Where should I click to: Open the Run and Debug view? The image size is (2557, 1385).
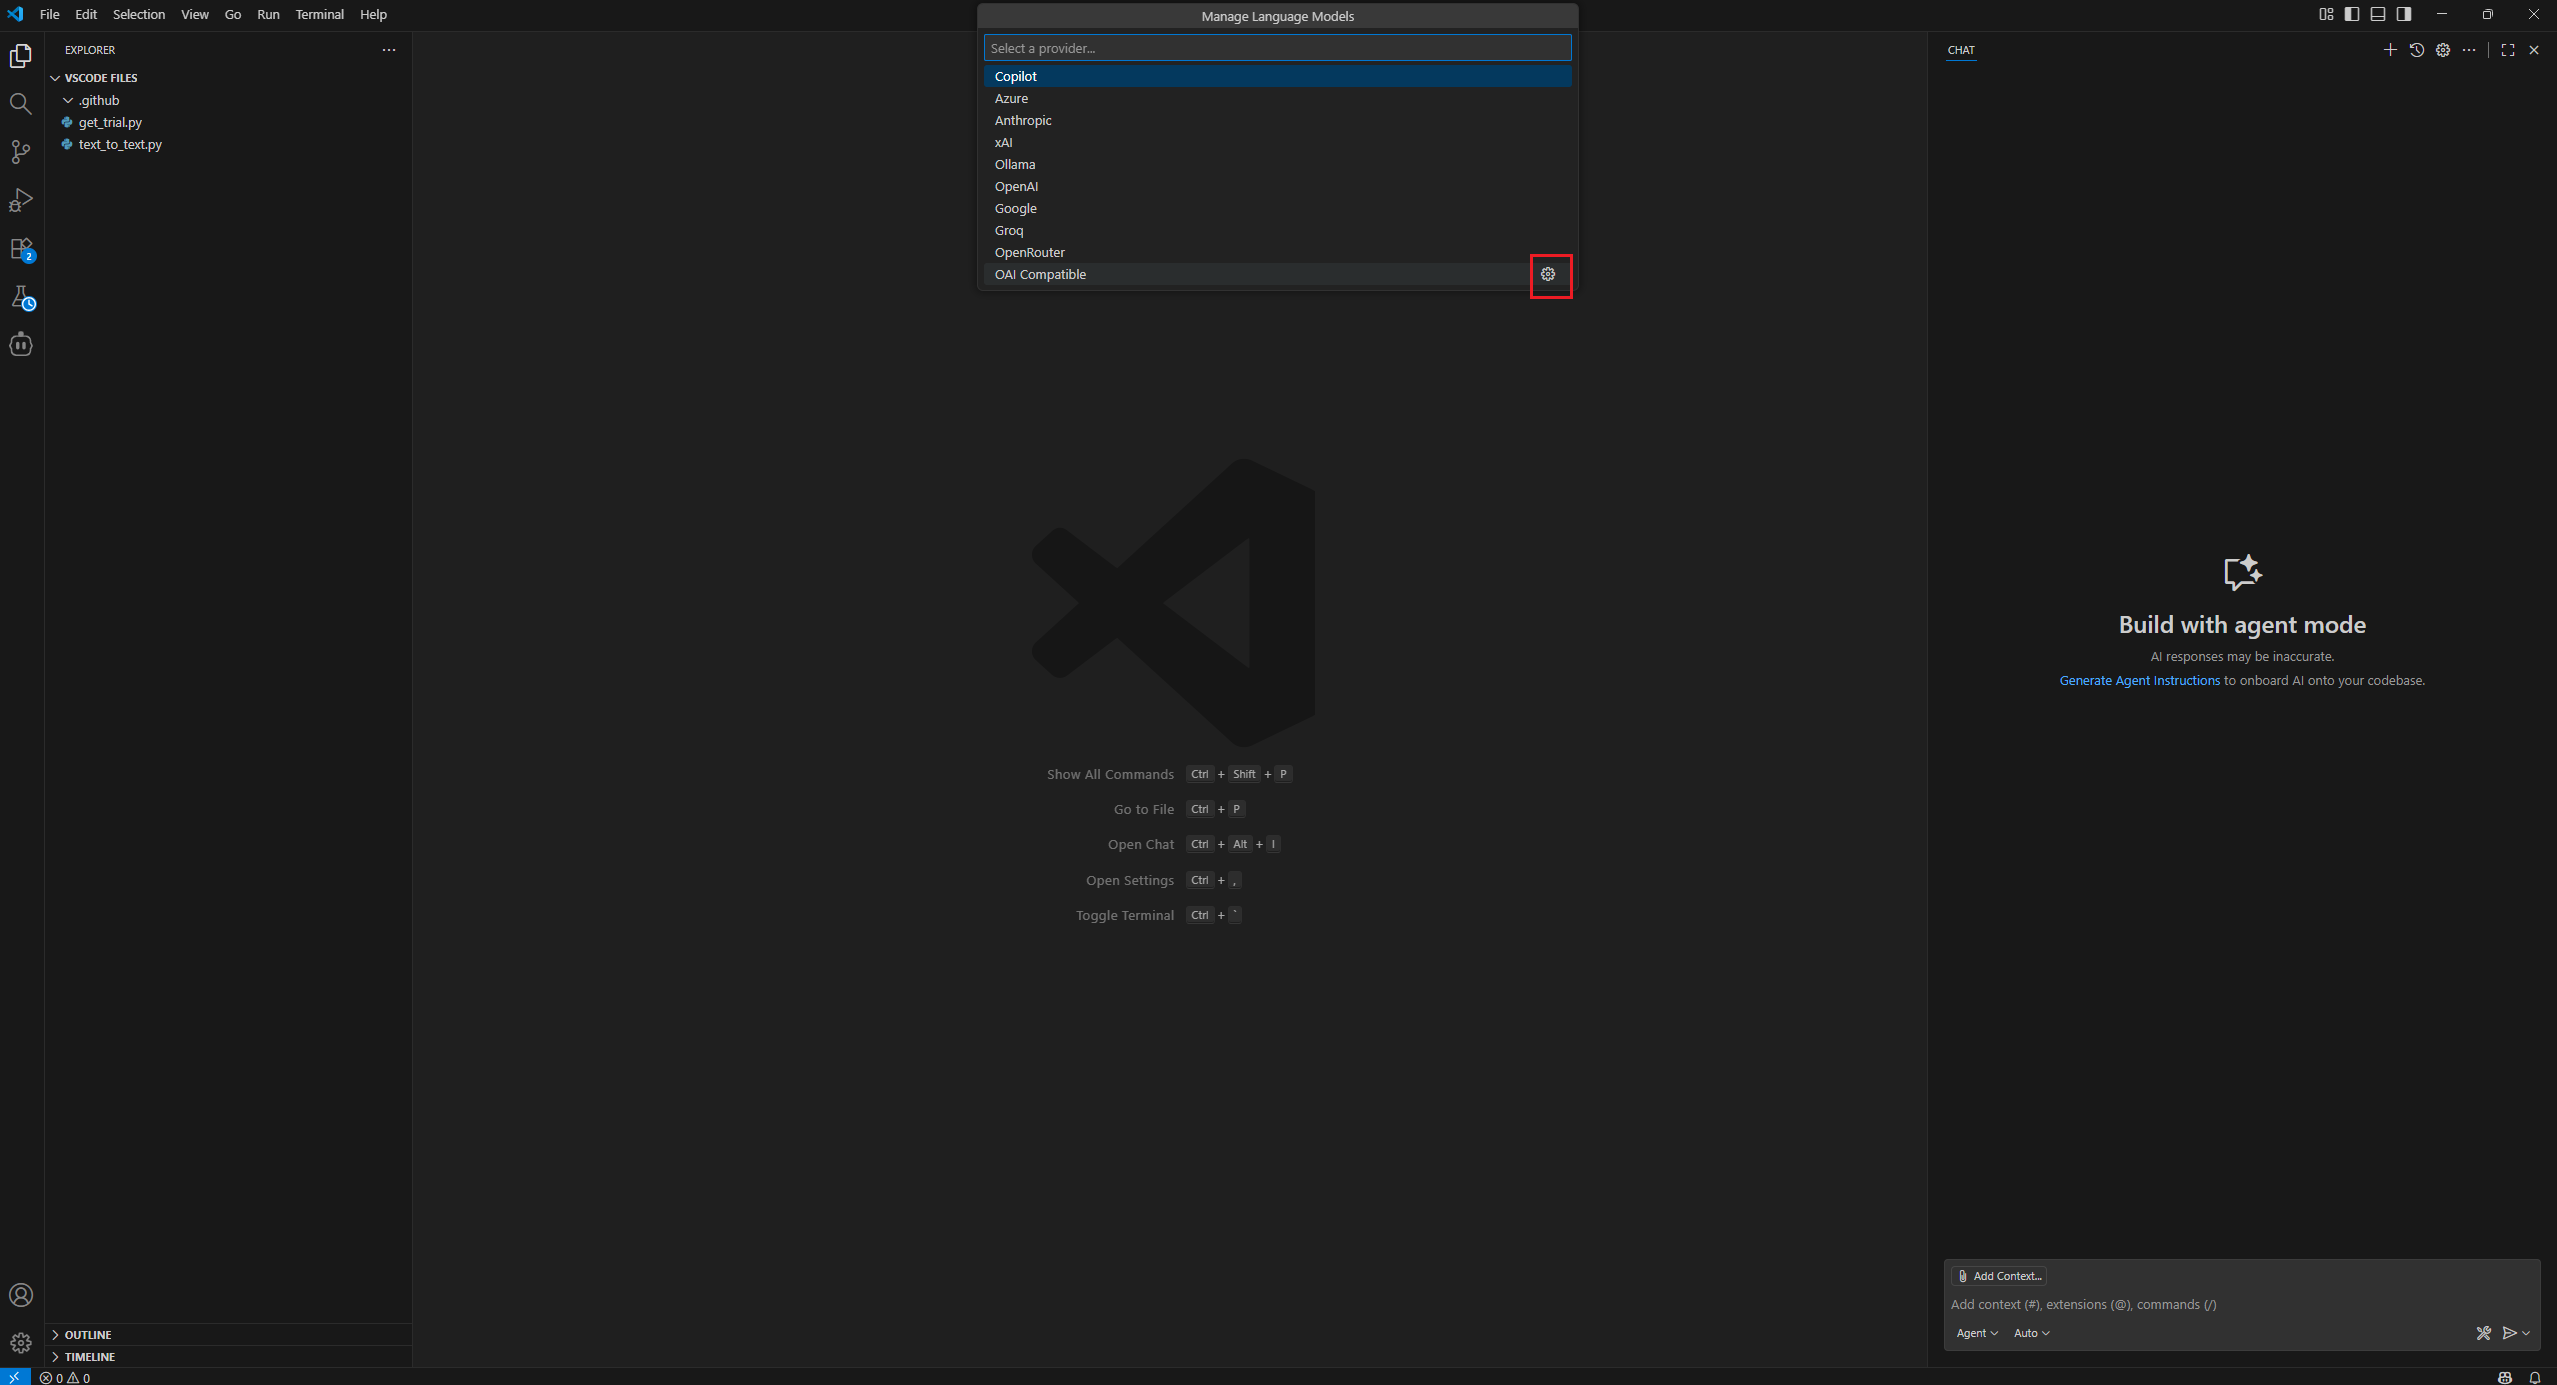pos(20,200)
